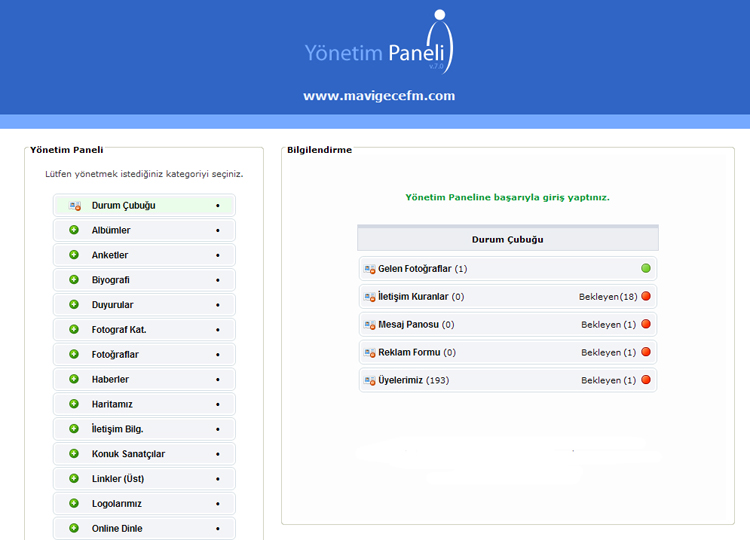Open Bekleyen (18) for İletişim Kuranlar
Screen dimensions: 750x540
[608, 297]
